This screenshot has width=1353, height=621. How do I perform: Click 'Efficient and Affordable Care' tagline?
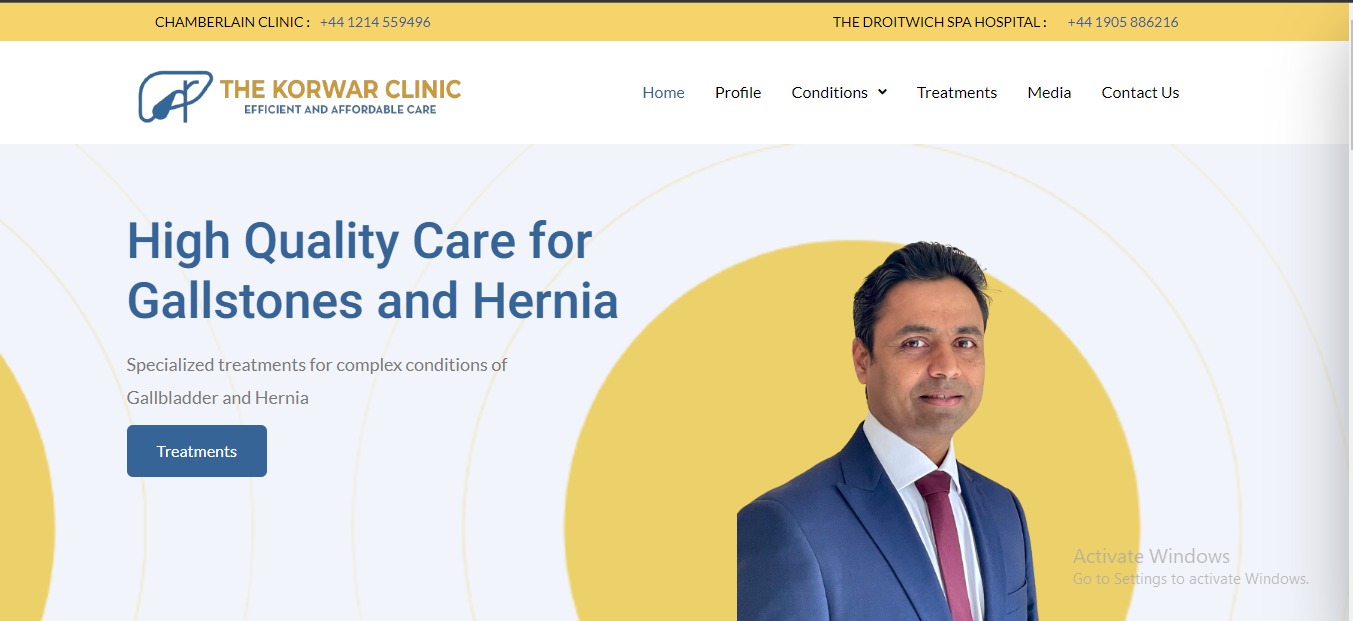(x=340, y=109)
